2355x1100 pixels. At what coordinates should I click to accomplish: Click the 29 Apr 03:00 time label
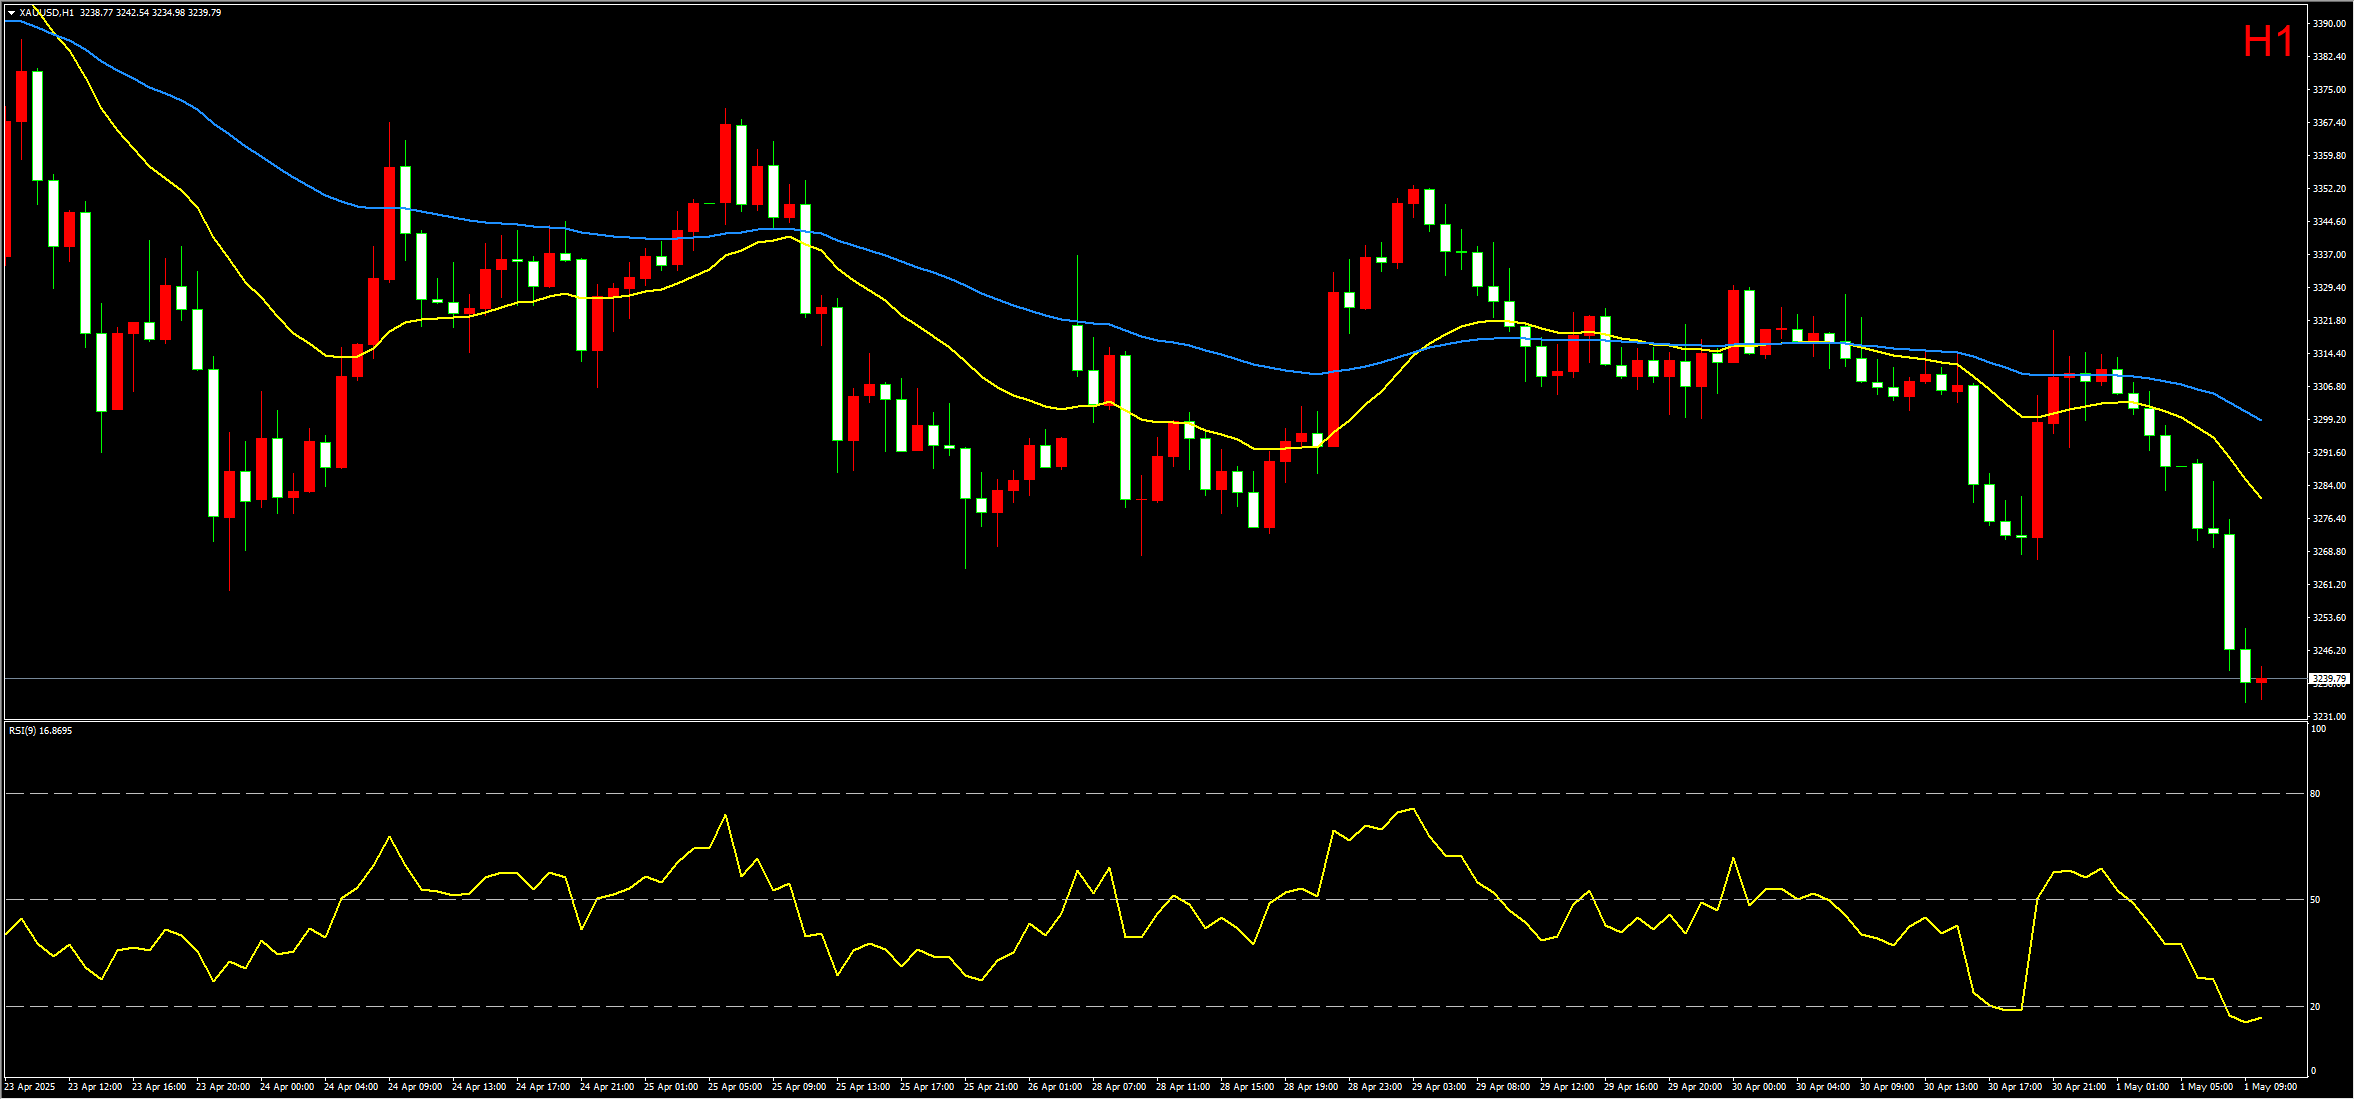coord(1439,1087)
